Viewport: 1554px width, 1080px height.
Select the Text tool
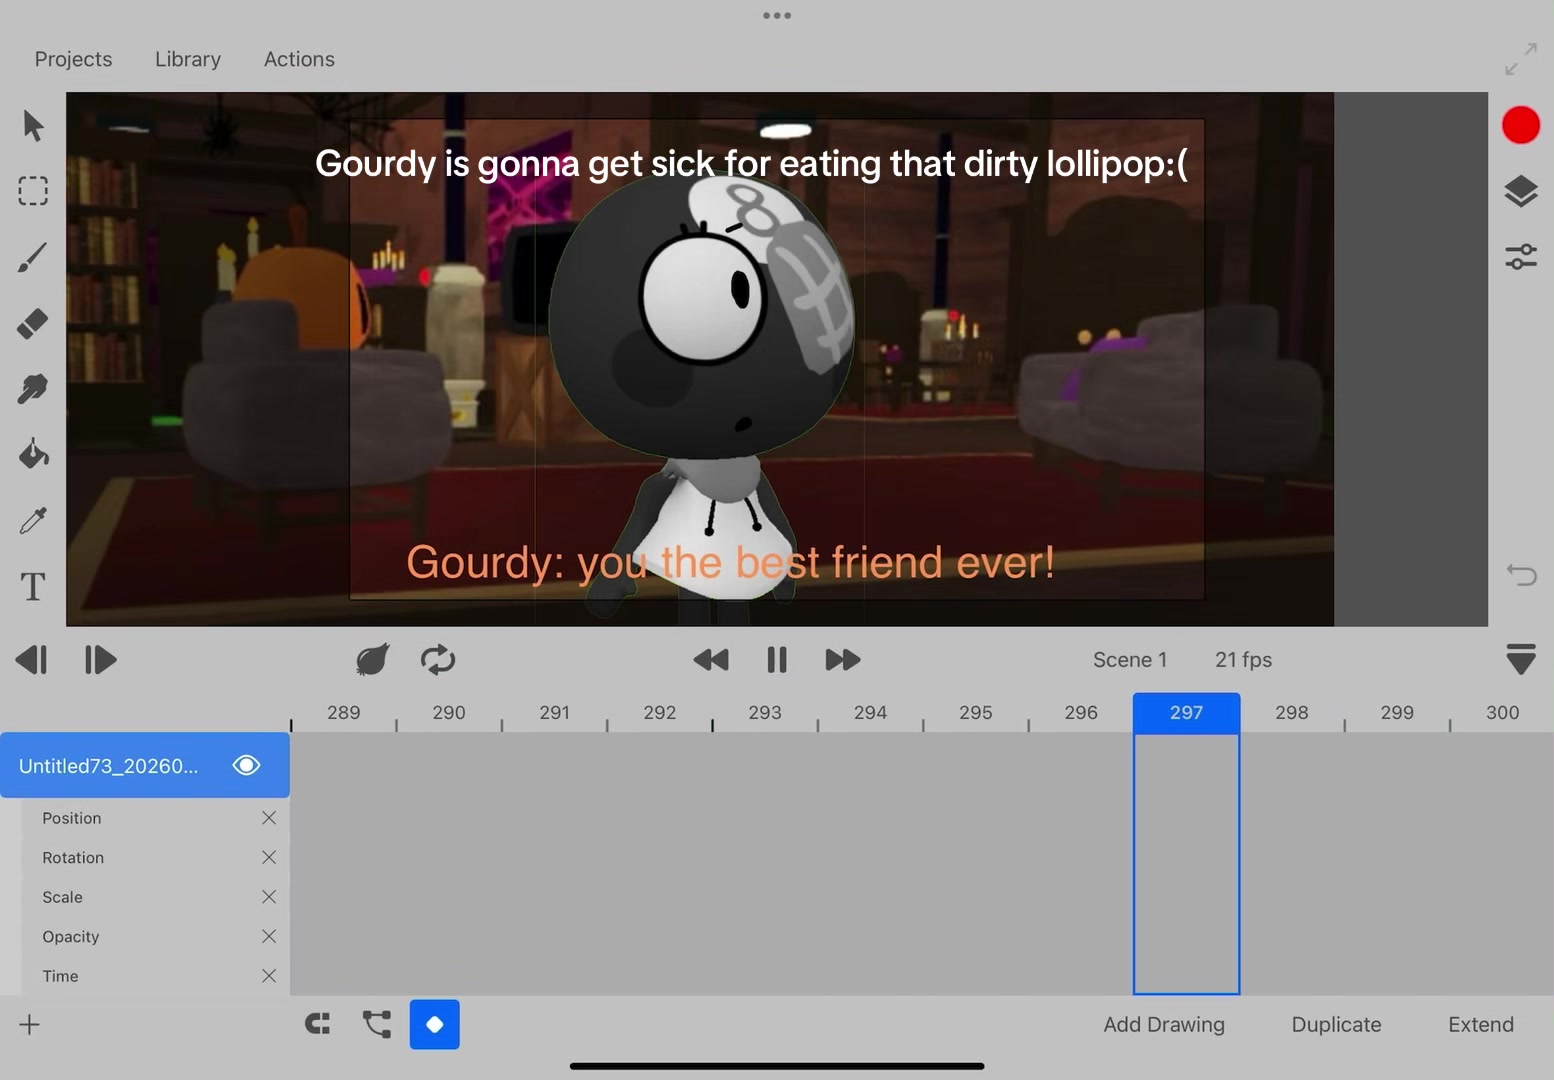pos(33,586)
